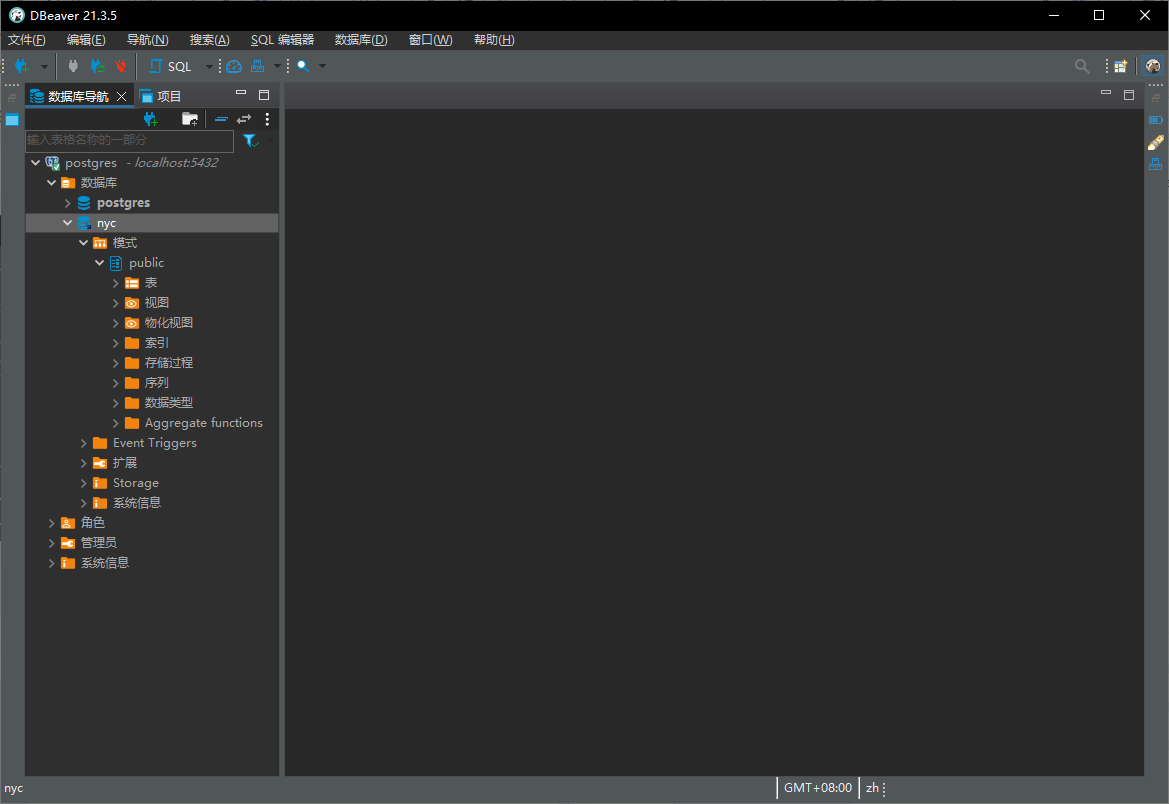Open dropdown arrow next to SQL button
This screenshot has width=1169, height=804.
tap(209, 66)
